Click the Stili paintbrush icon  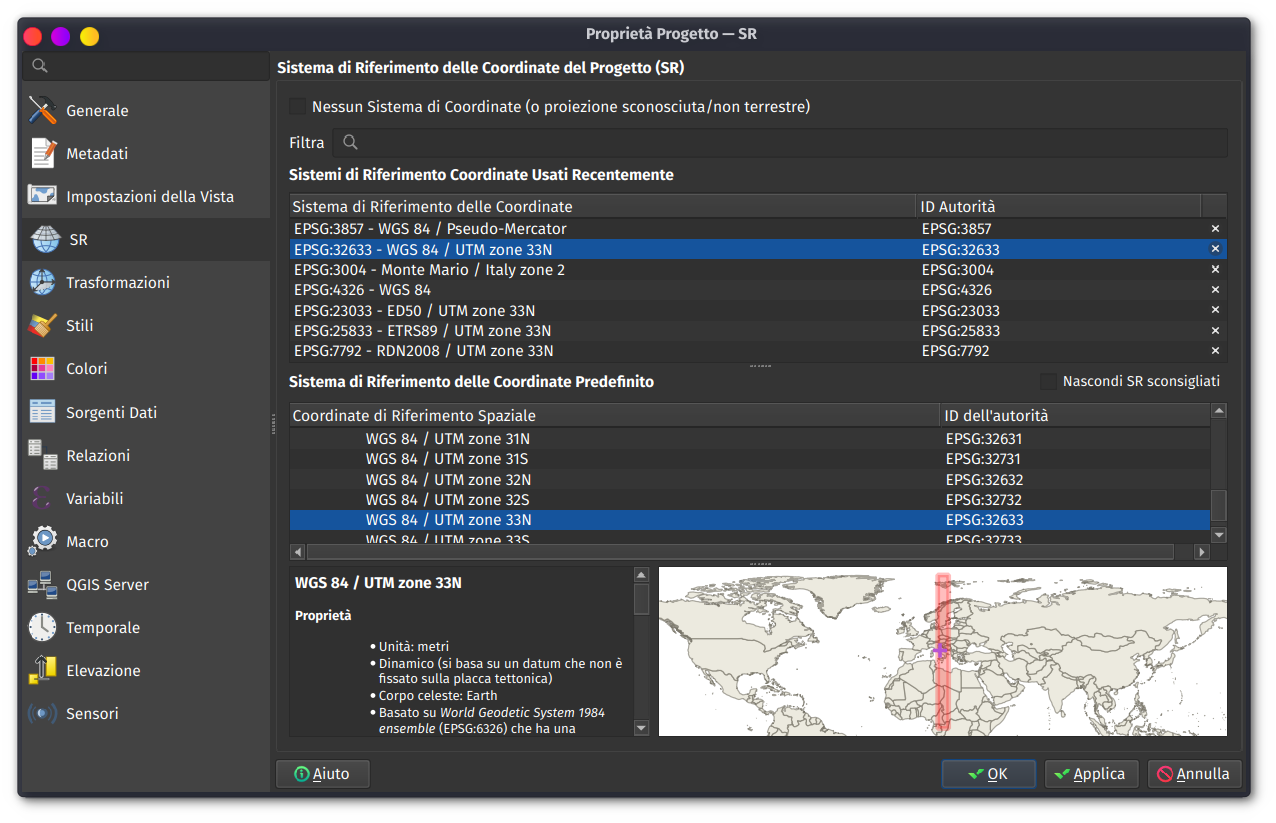click(43, 326)
